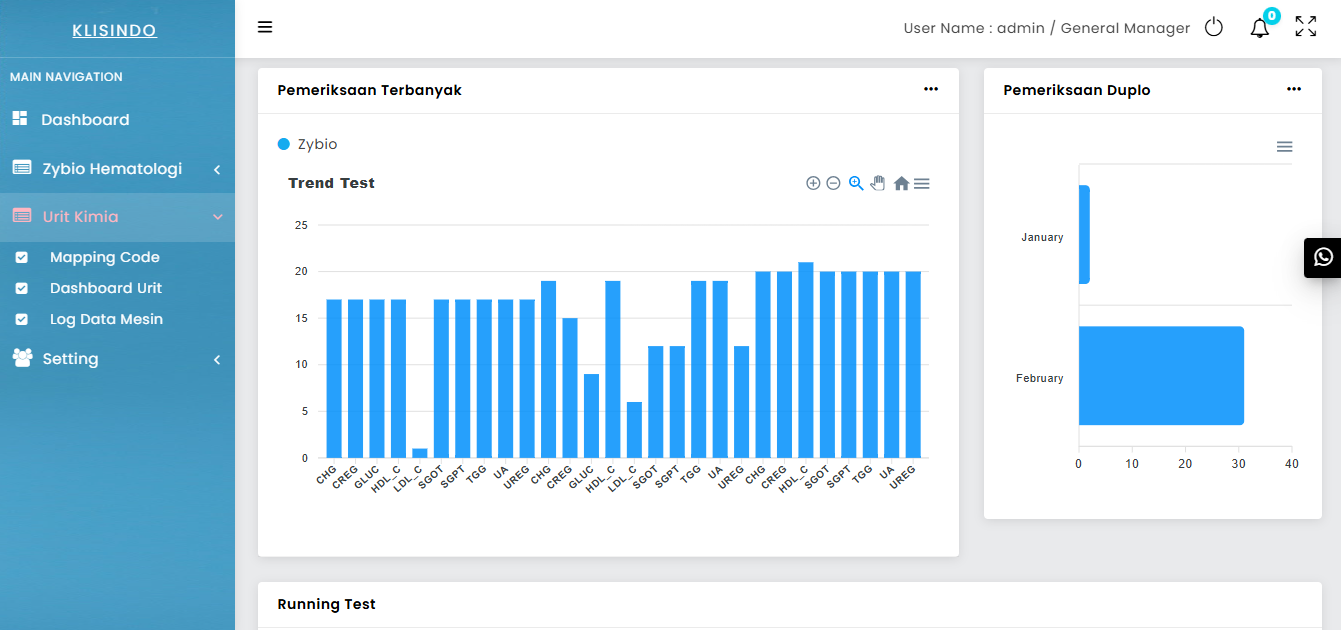Reset chart zoom with home icon
Viewport: 1341px width, 630px height.
[901, 183]
